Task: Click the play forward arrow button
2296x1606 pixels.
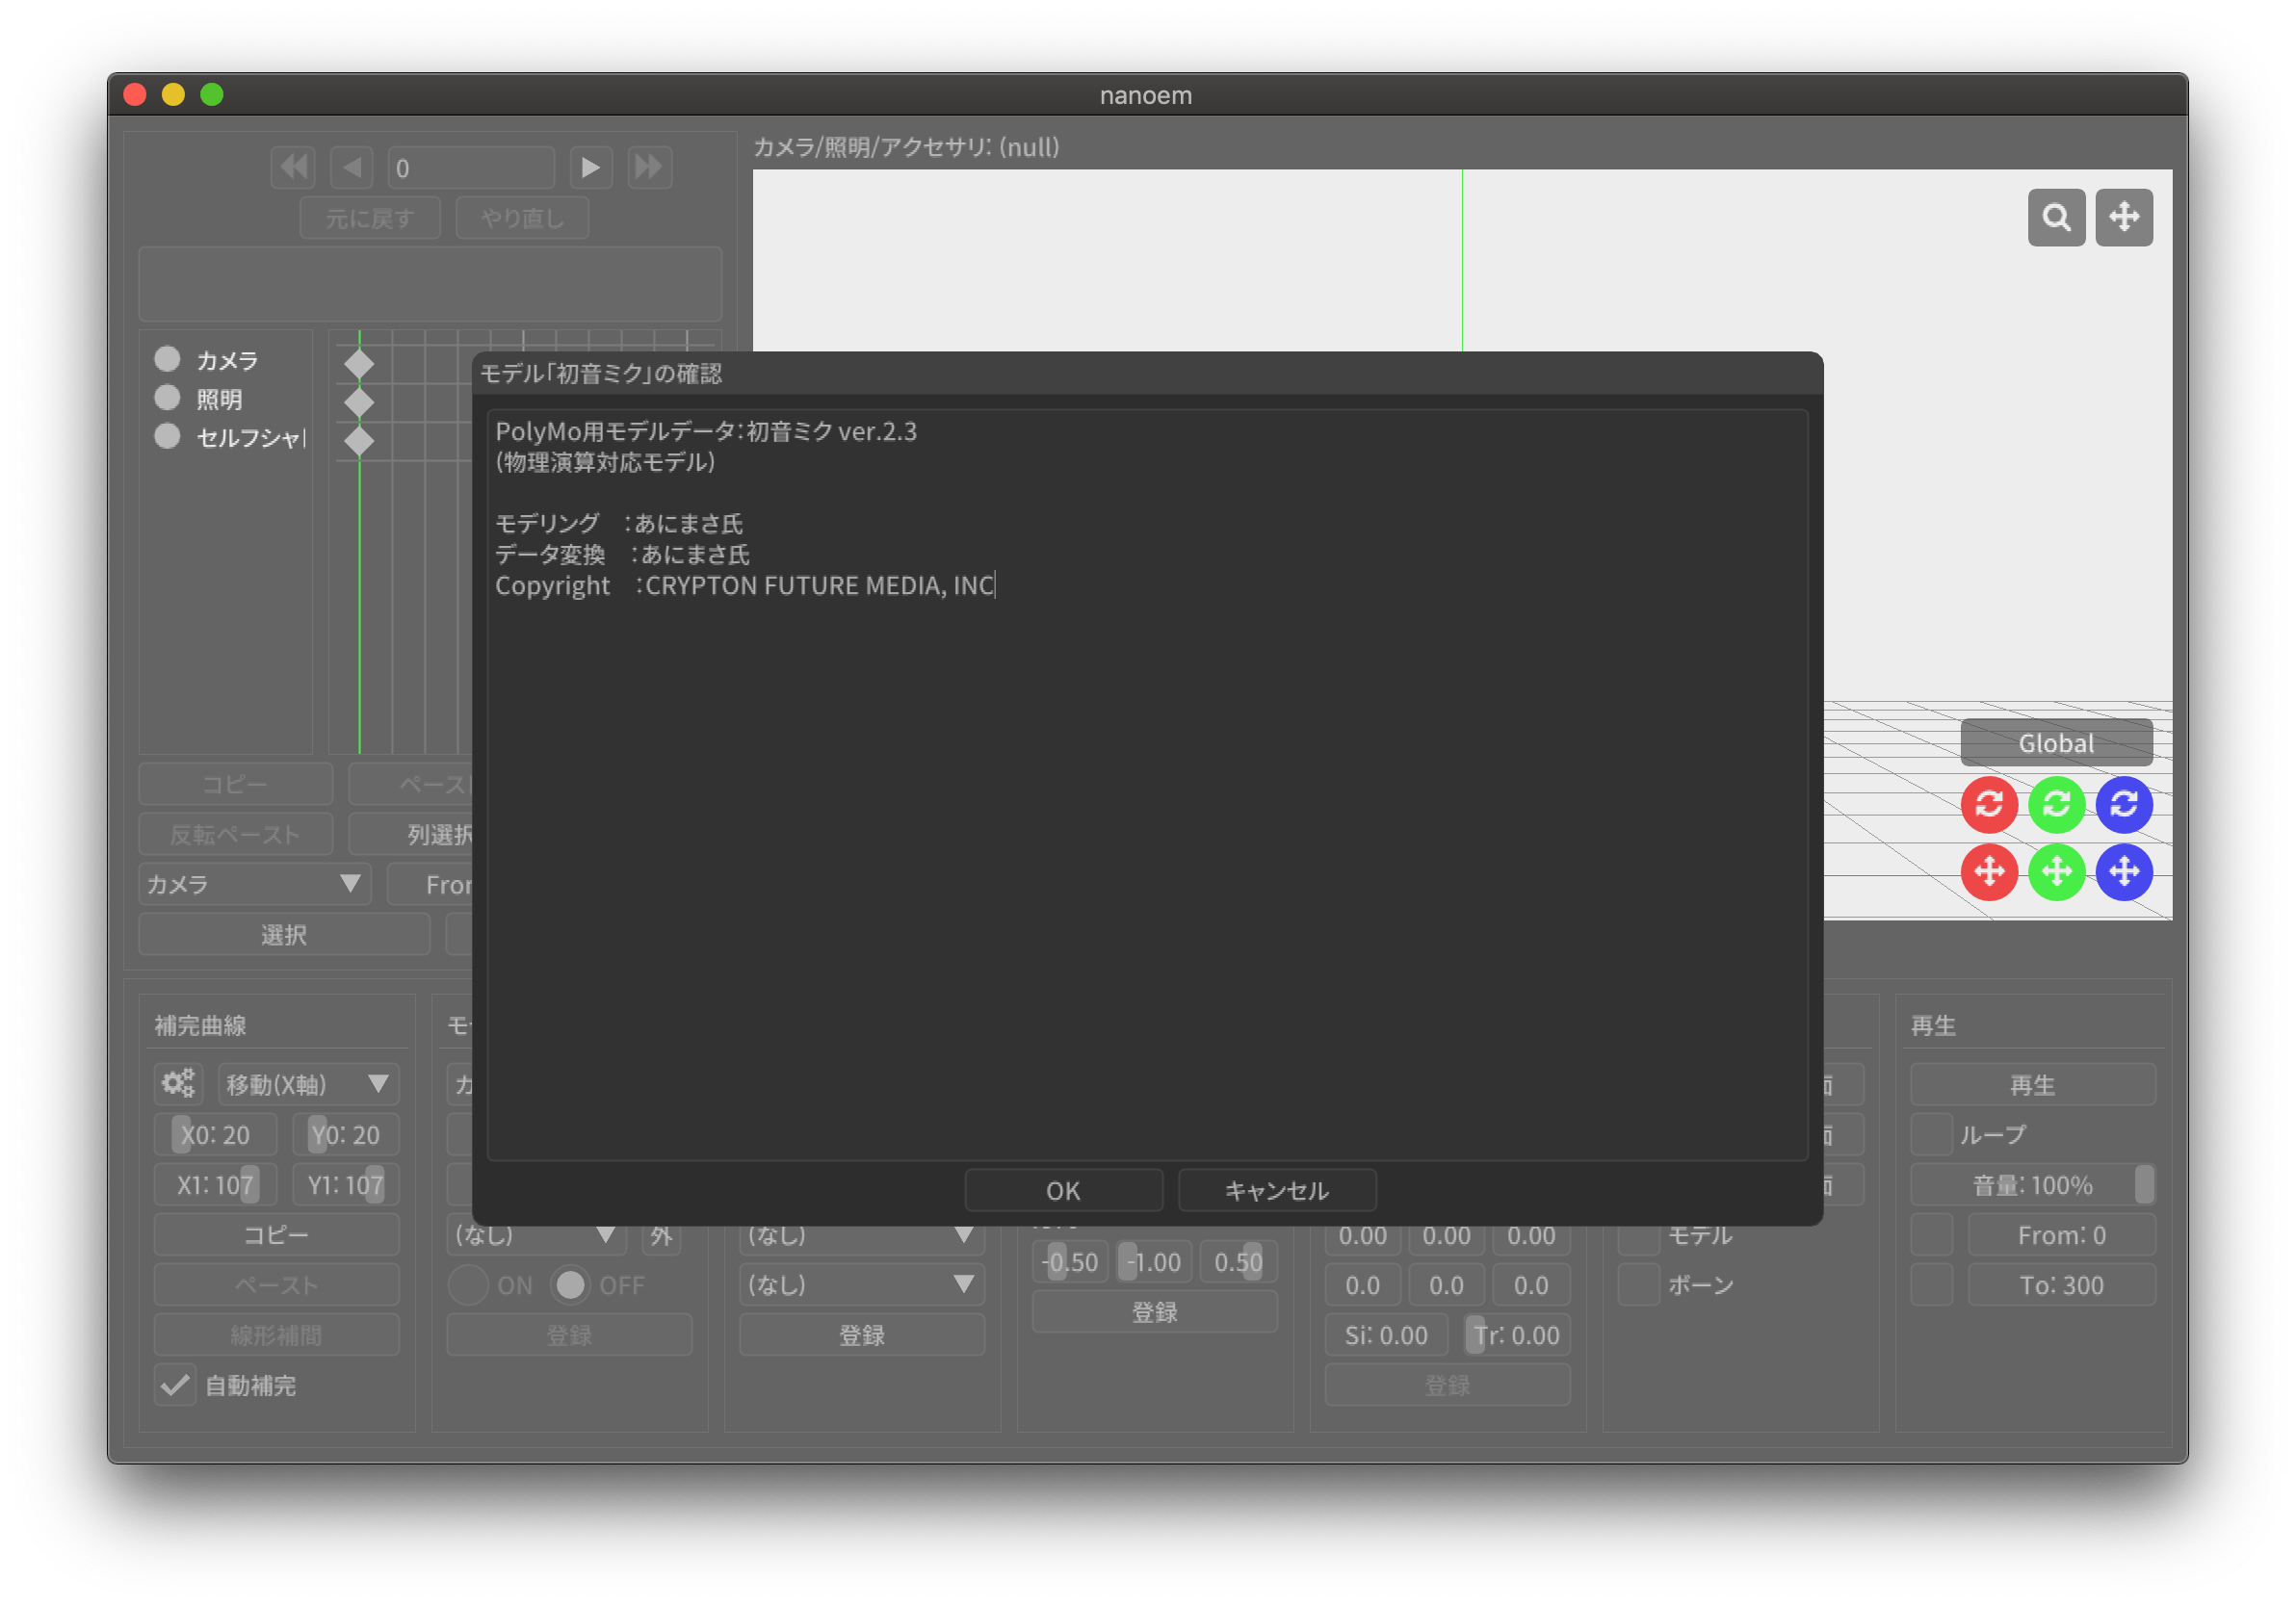Action: coord(590,167)
